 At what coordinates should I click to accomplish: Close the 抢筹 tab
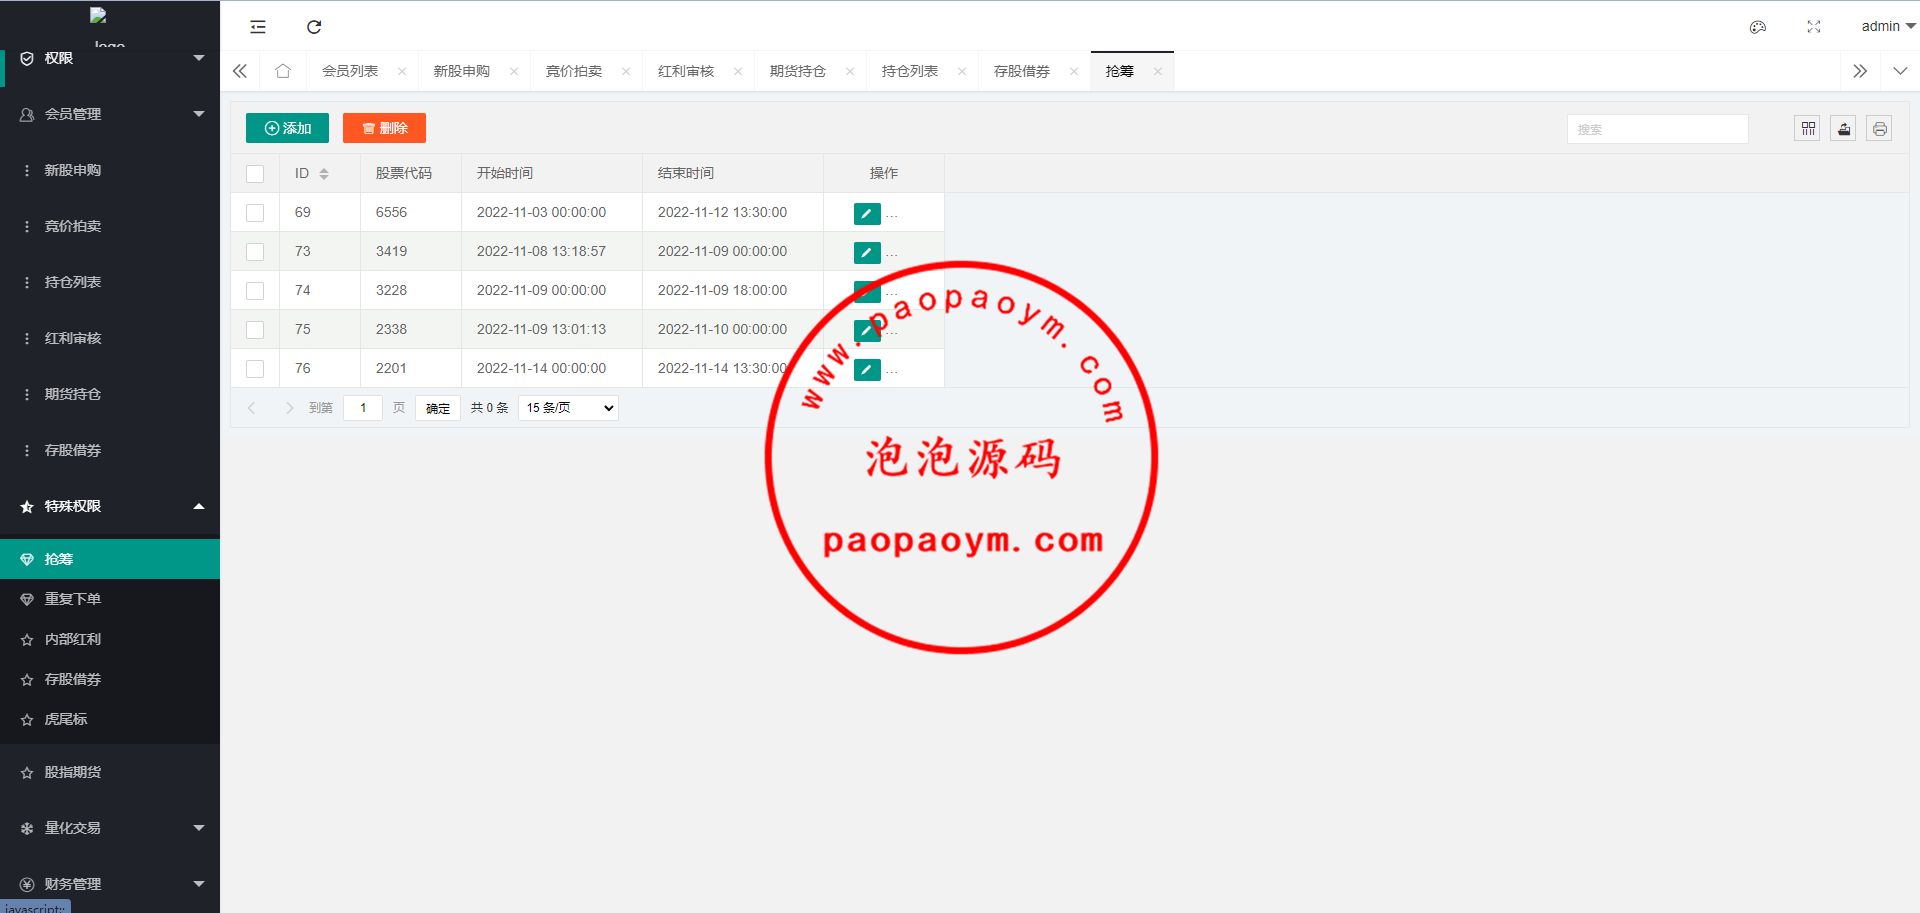pos(1158,71)
